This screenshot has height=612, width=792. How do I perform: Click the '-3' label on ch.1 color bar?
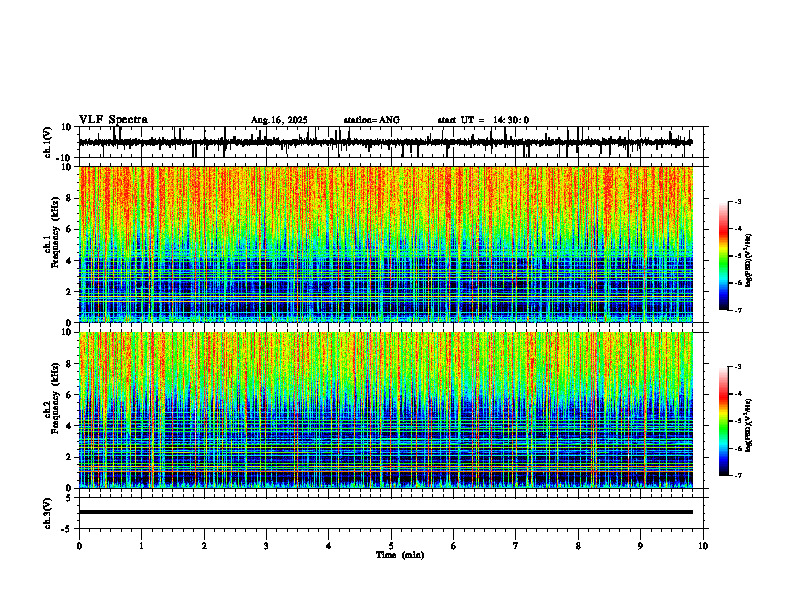point(738,201)
